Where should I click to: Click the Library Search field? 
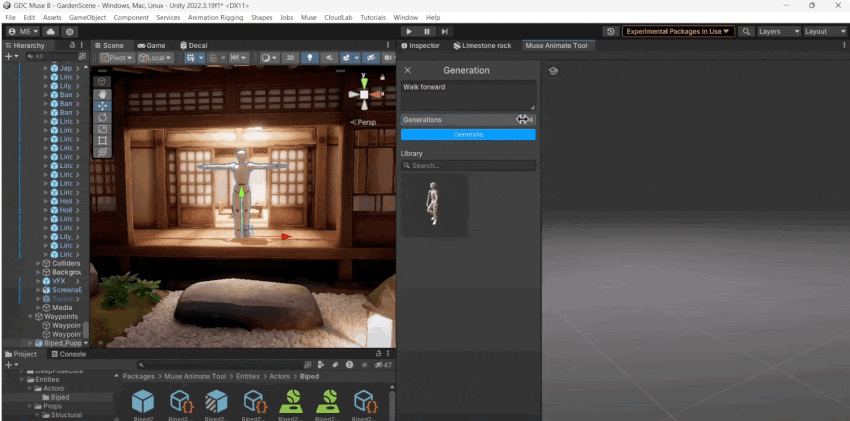468,165
